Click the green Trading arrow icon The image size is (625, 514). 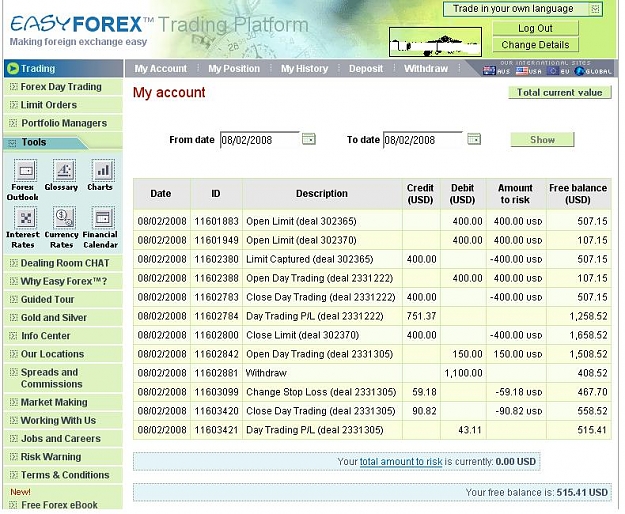[x=13, y=69]
